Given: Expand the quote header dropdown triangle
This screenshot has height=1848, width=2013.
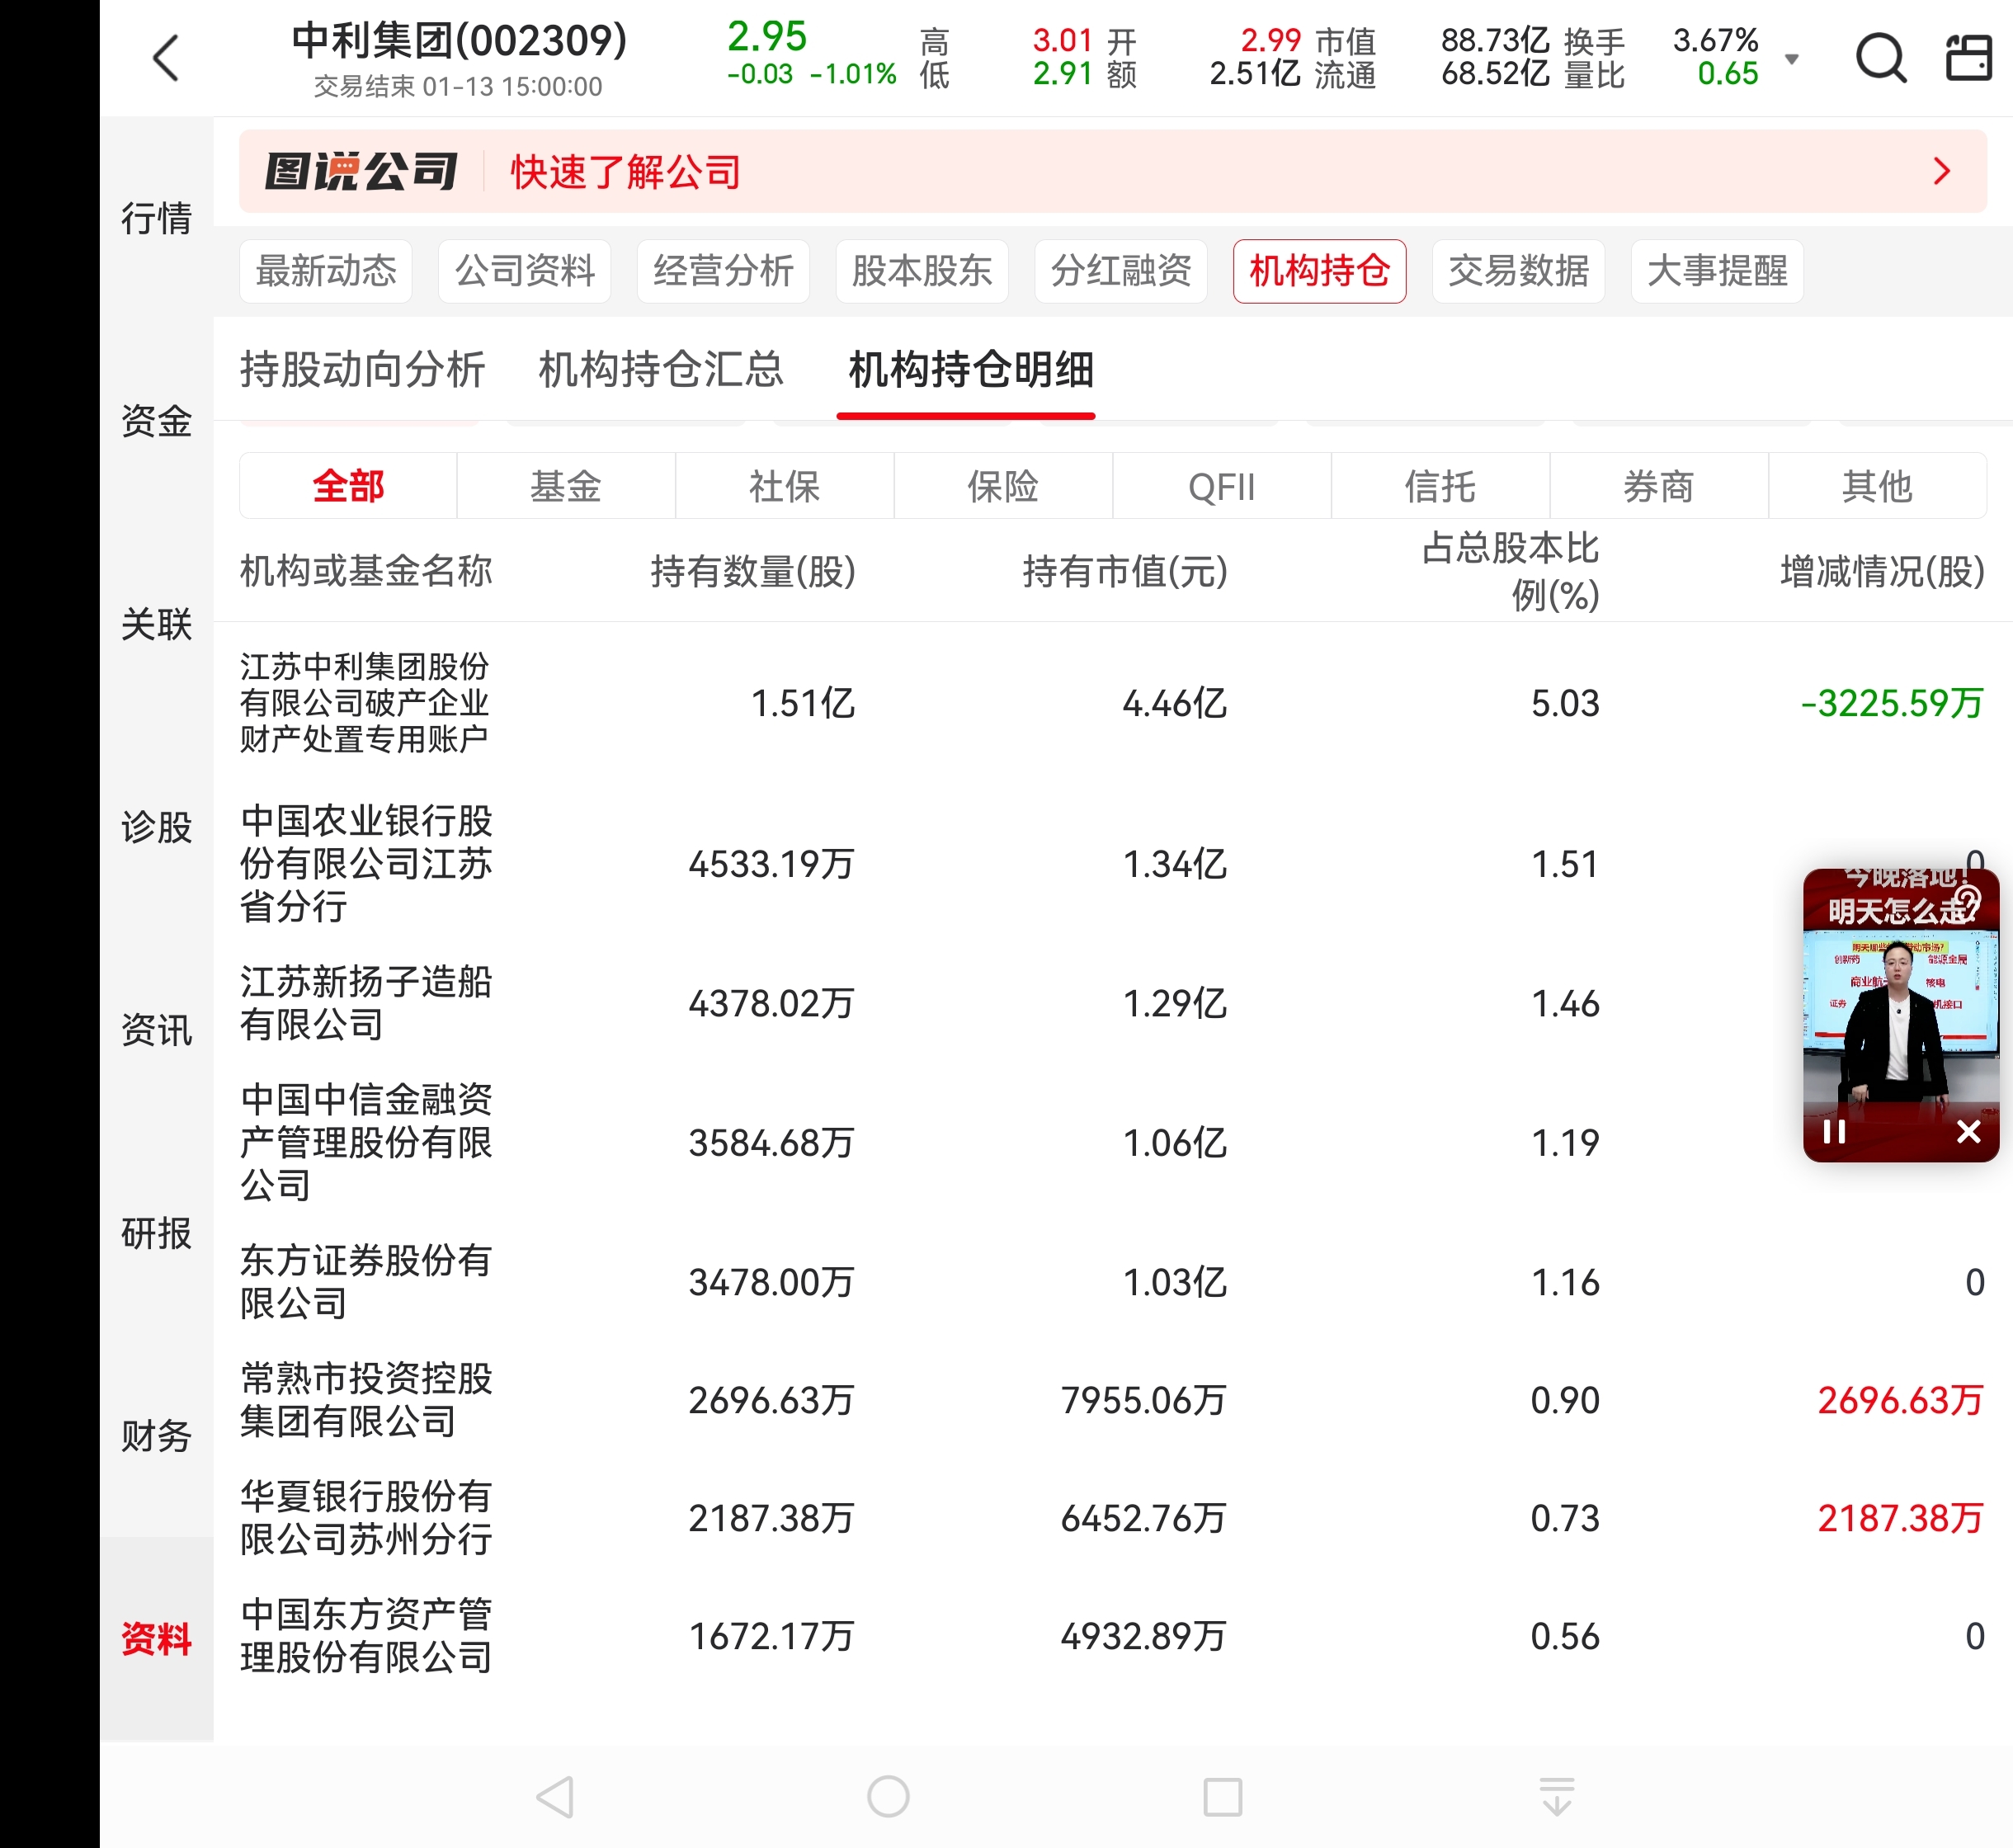Looking at the screenshot, I should click(x=1792, y=59).
